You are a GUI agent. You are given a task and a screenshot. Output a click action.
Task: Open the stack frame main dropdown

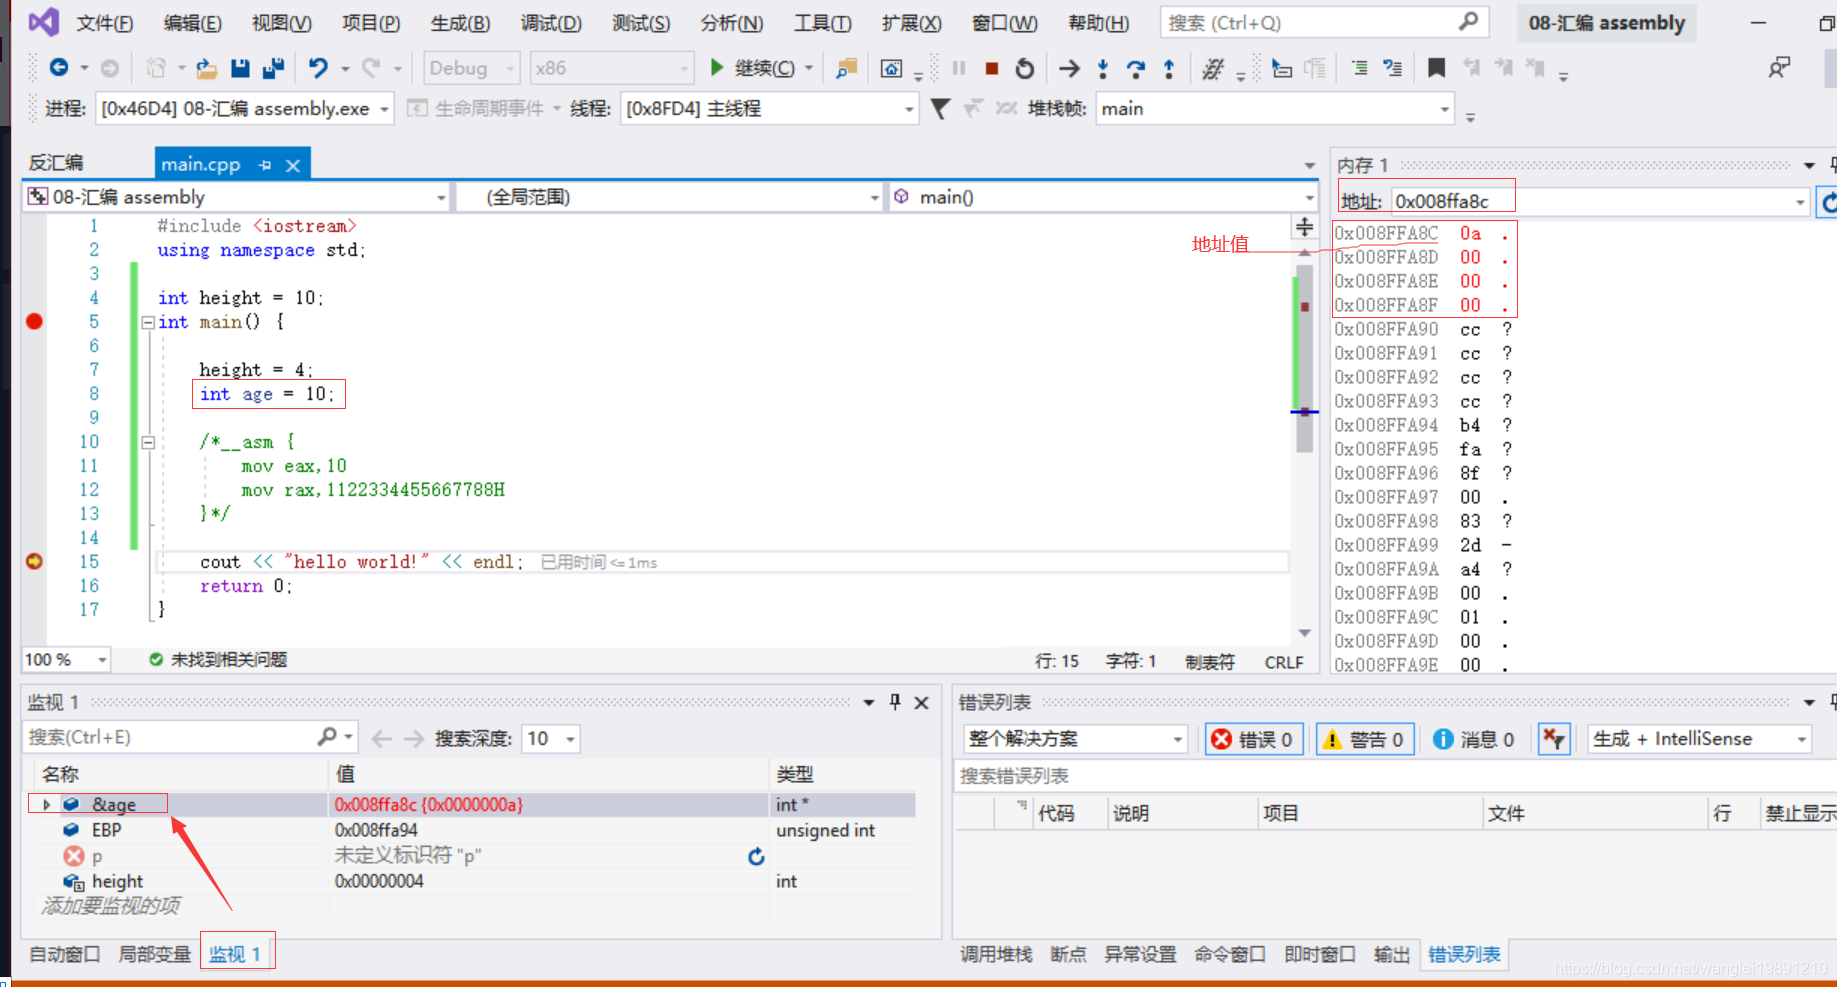pos(1275,108)
